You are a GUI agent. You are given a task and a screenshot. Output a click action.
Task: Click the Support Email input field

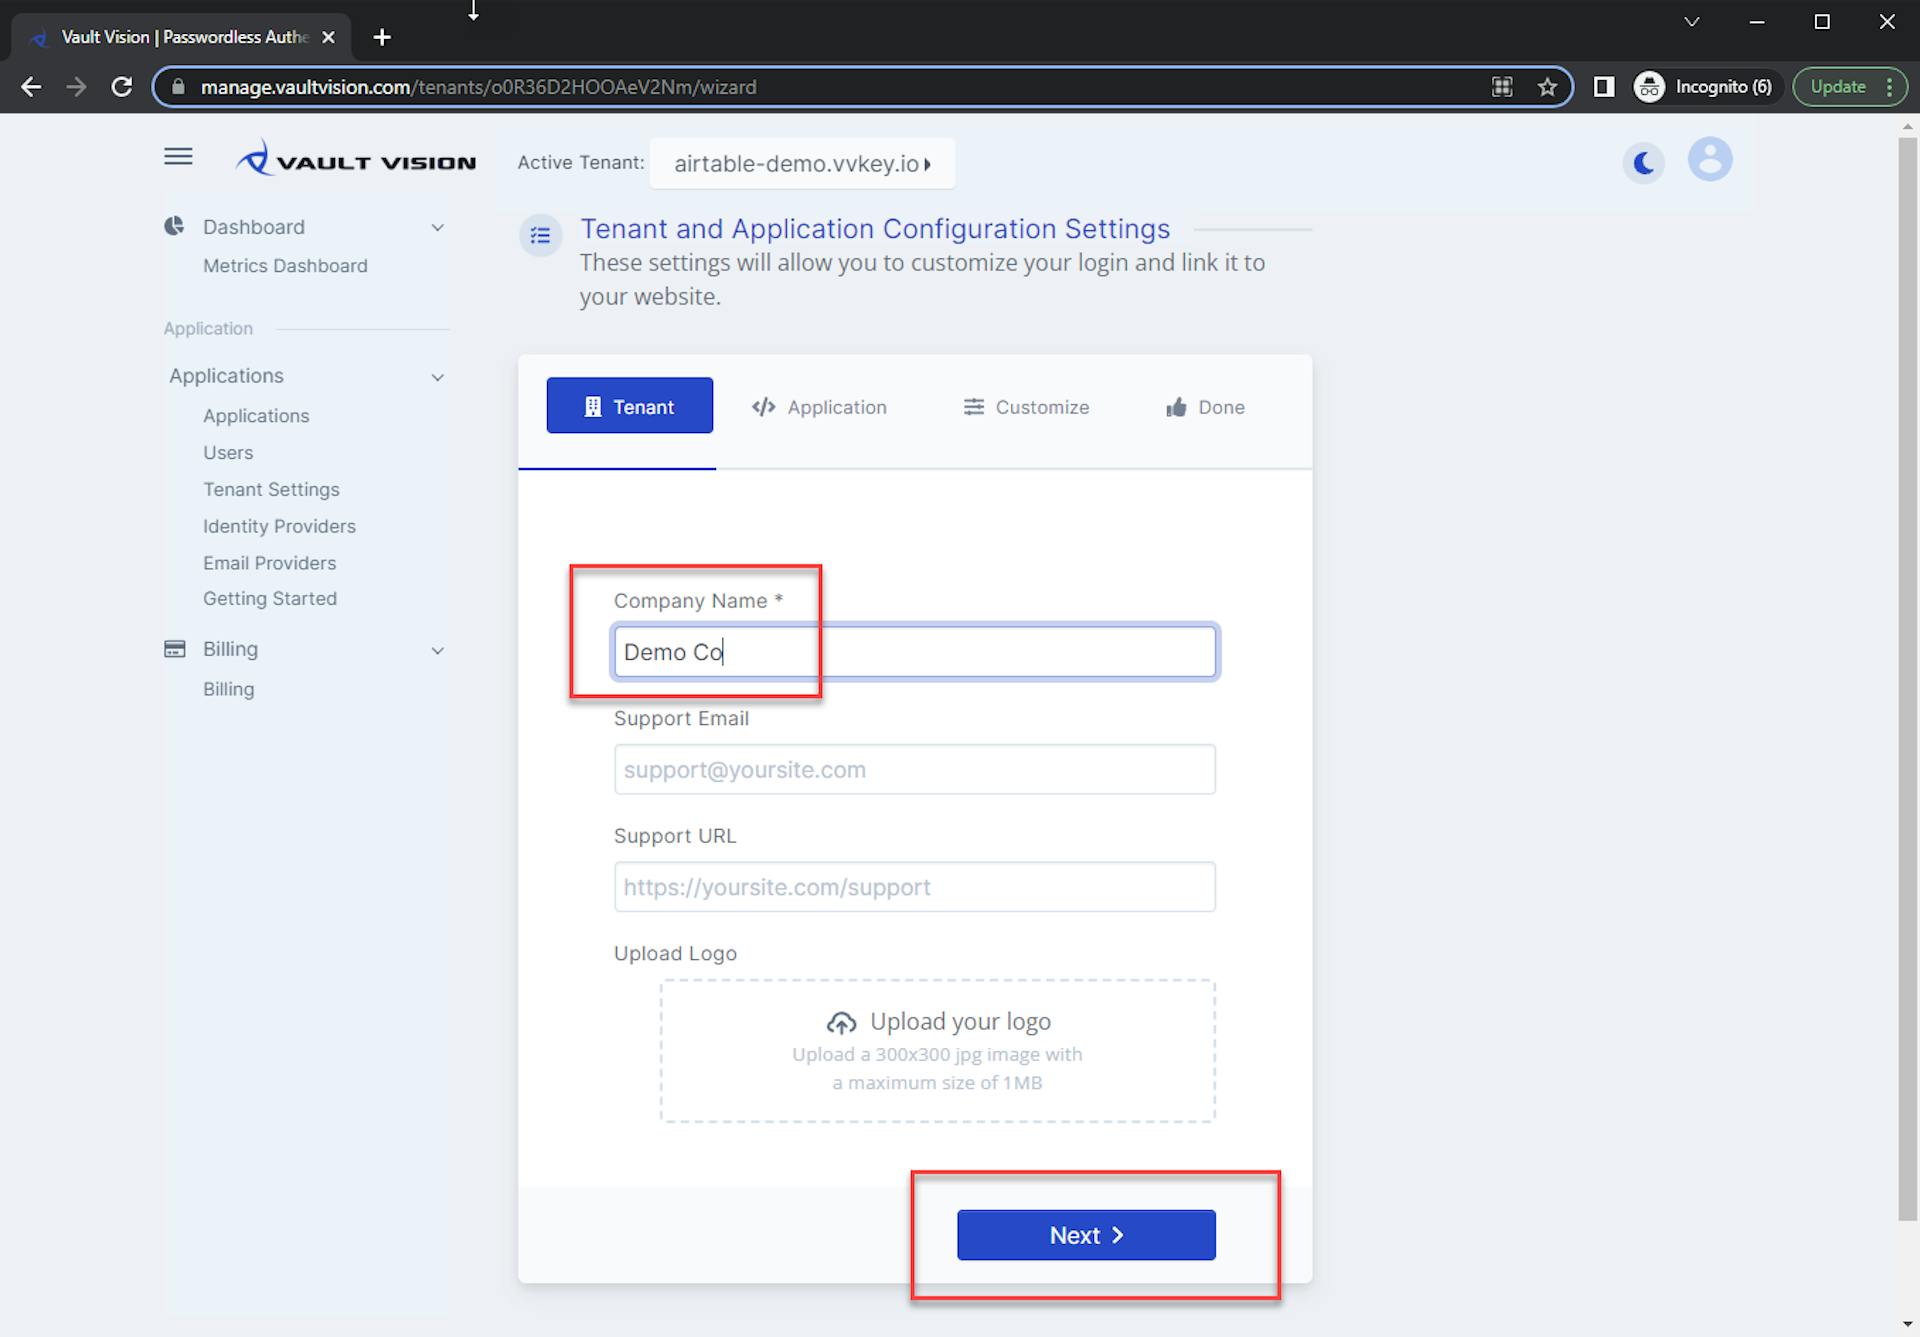(x=913, y=769)
